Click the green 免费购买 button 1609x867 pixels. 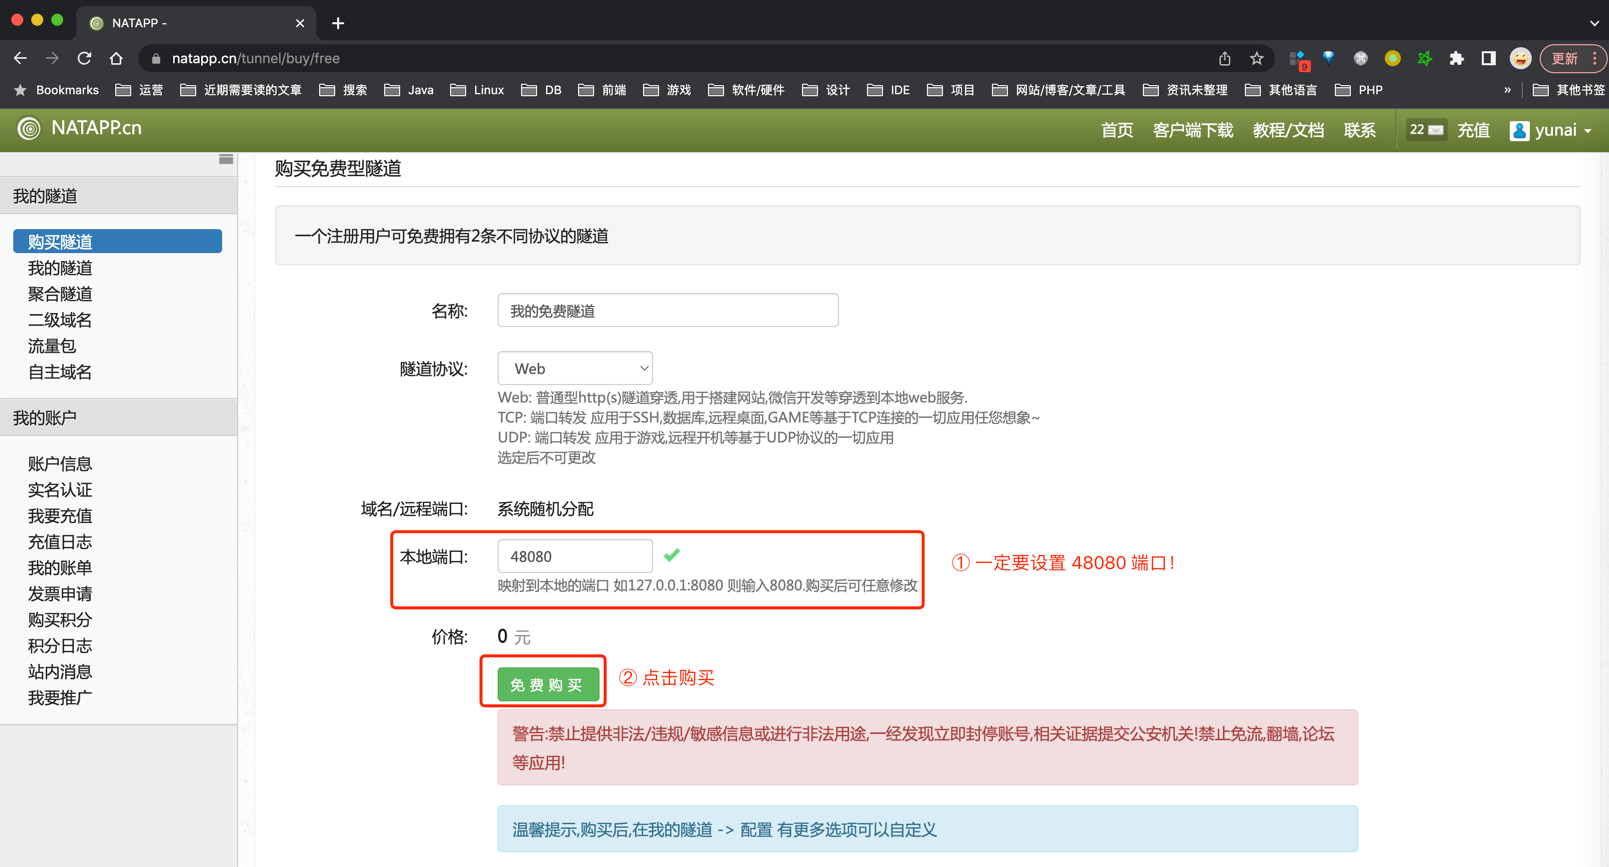click(547, 685)
